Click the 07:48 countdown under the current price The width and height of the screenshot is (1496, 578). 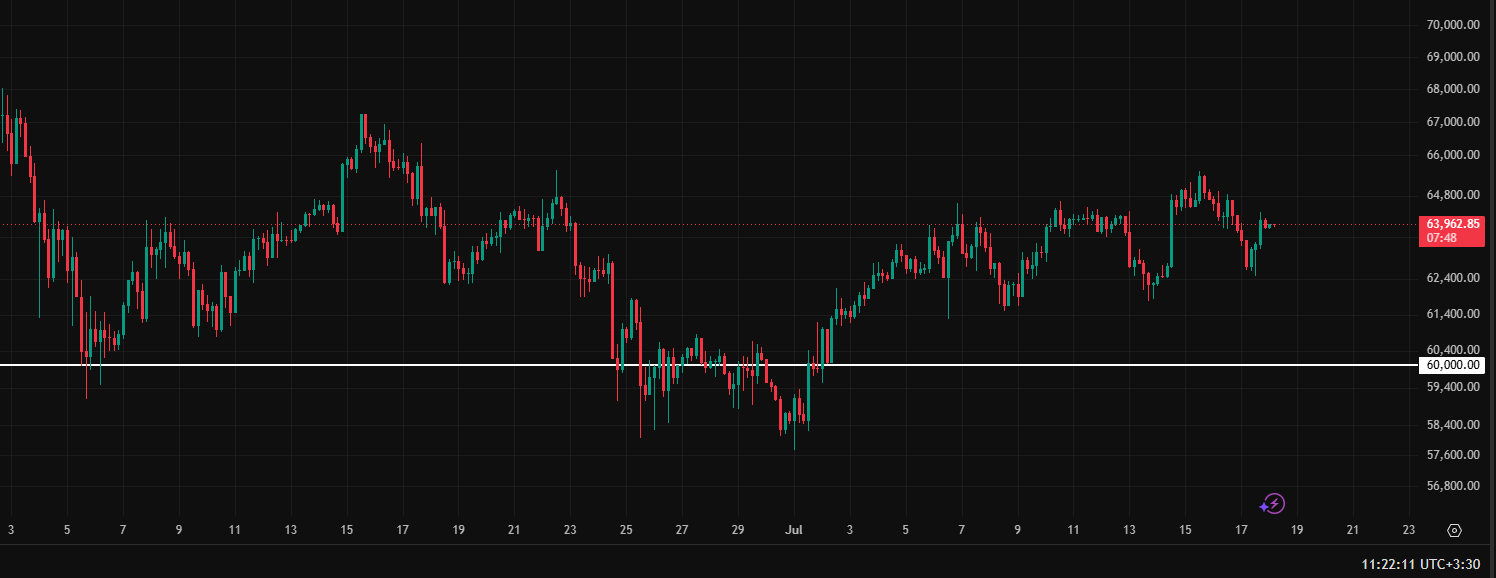1442,238
